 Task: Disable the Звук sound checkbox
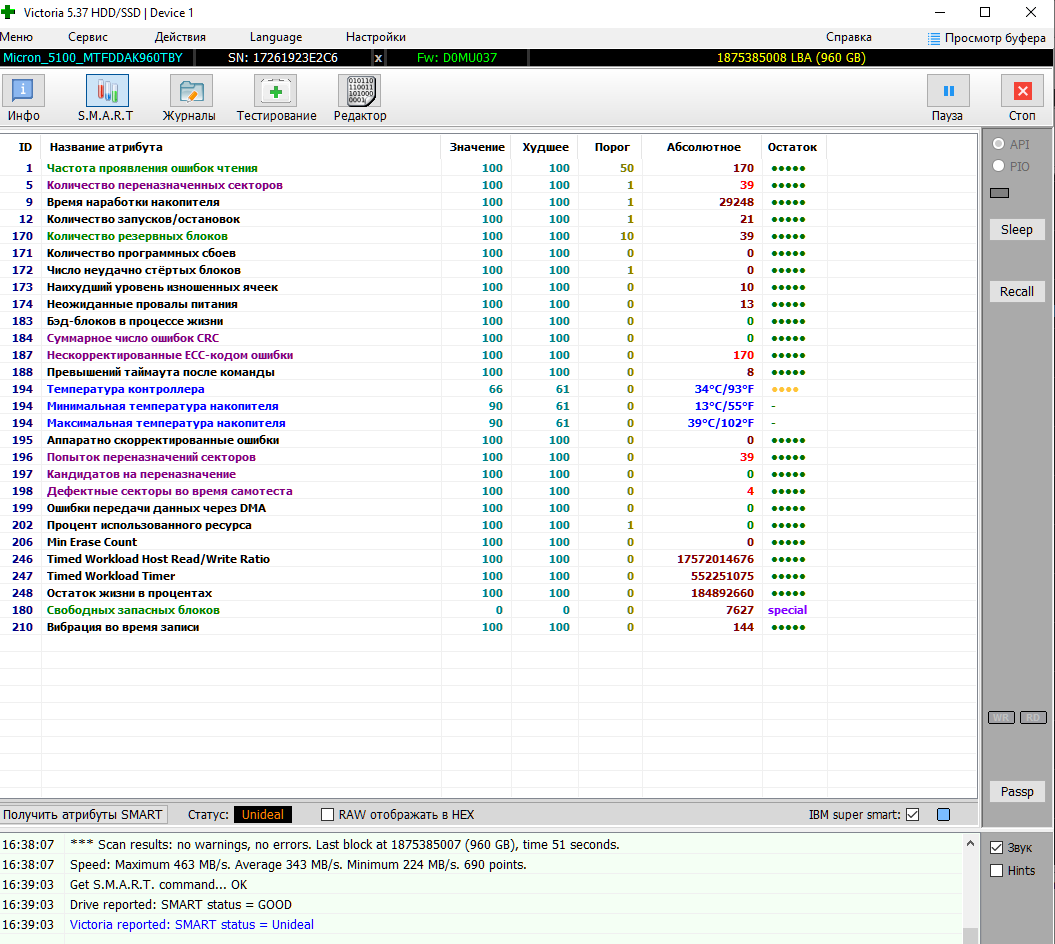pyautogui.click(x=996, y=848)
